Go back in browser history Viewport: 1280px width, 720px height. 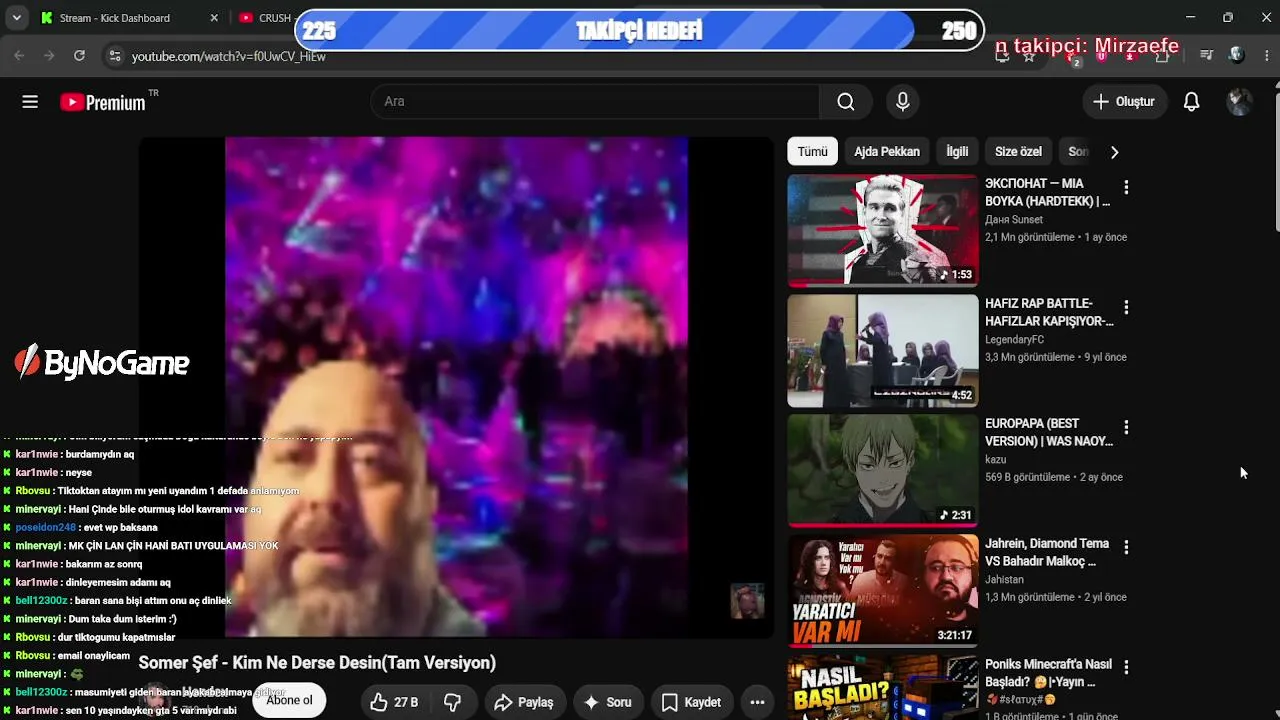point(19,56)
